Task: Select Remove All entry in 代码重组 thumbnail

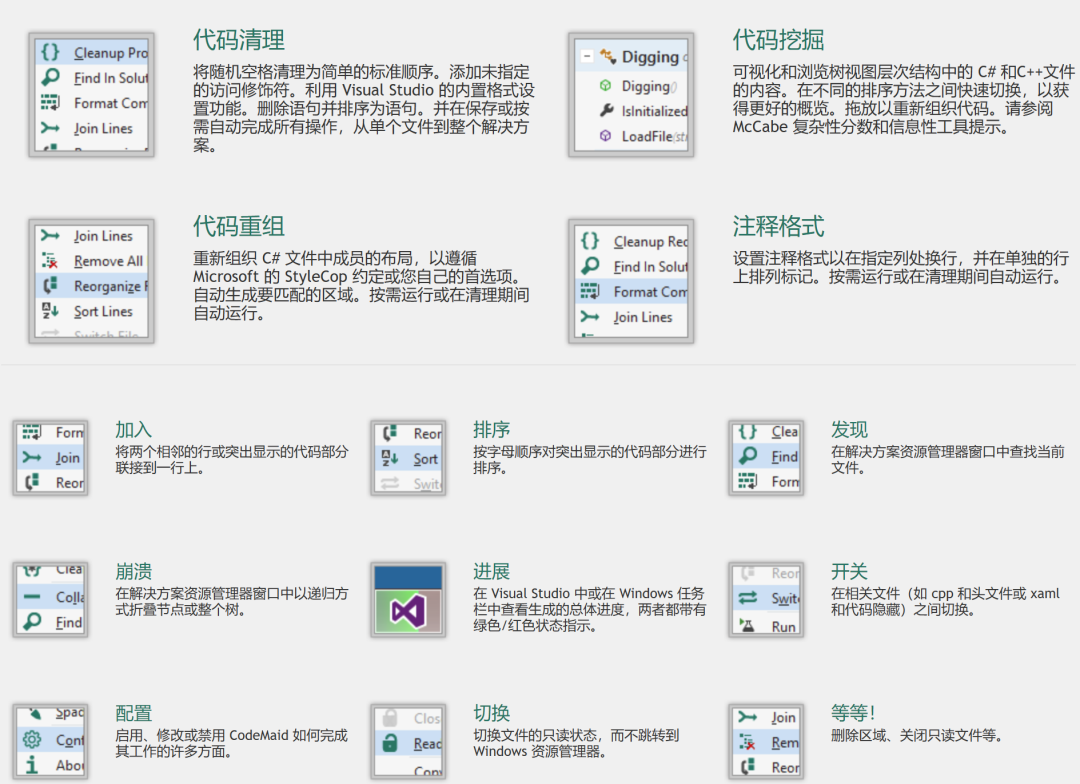Action: click(x=92, y=261)
